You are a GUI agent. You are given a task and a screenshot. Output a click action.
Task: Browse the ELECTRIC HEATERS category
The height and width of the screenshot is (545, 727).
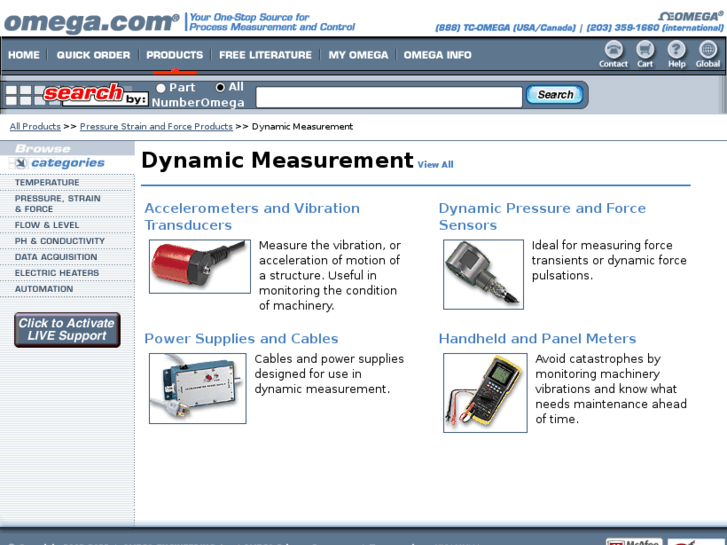pos(57,273)
